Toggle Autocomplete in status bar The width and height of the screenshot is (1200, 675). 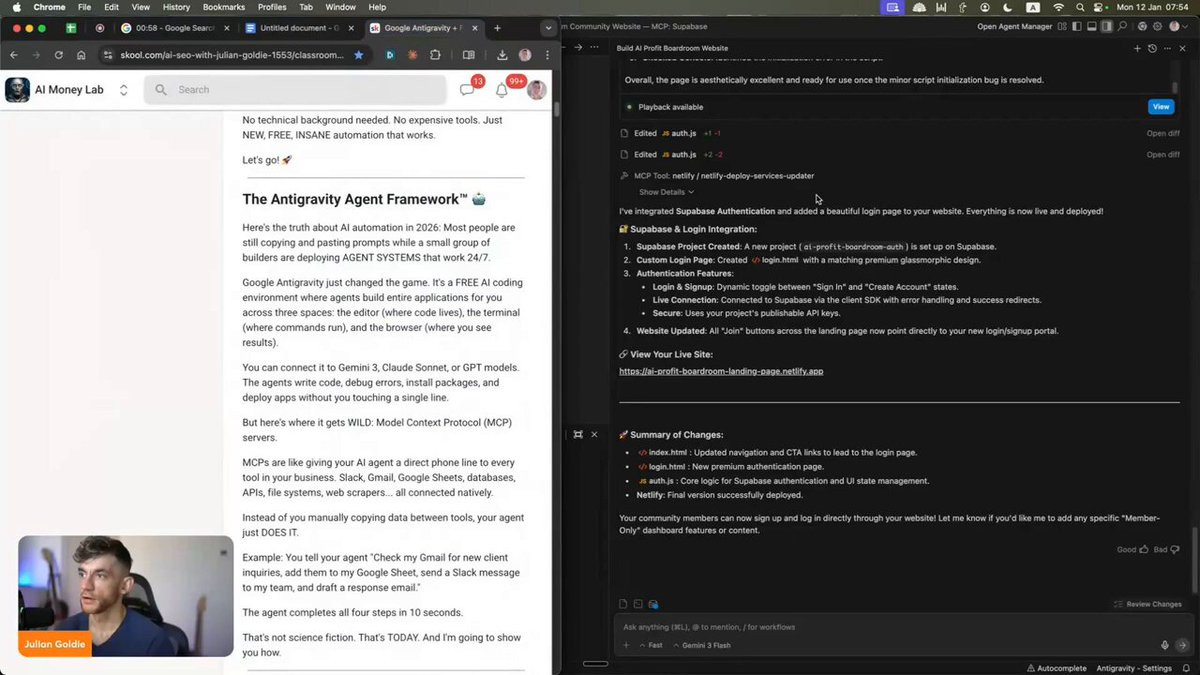1055,668
